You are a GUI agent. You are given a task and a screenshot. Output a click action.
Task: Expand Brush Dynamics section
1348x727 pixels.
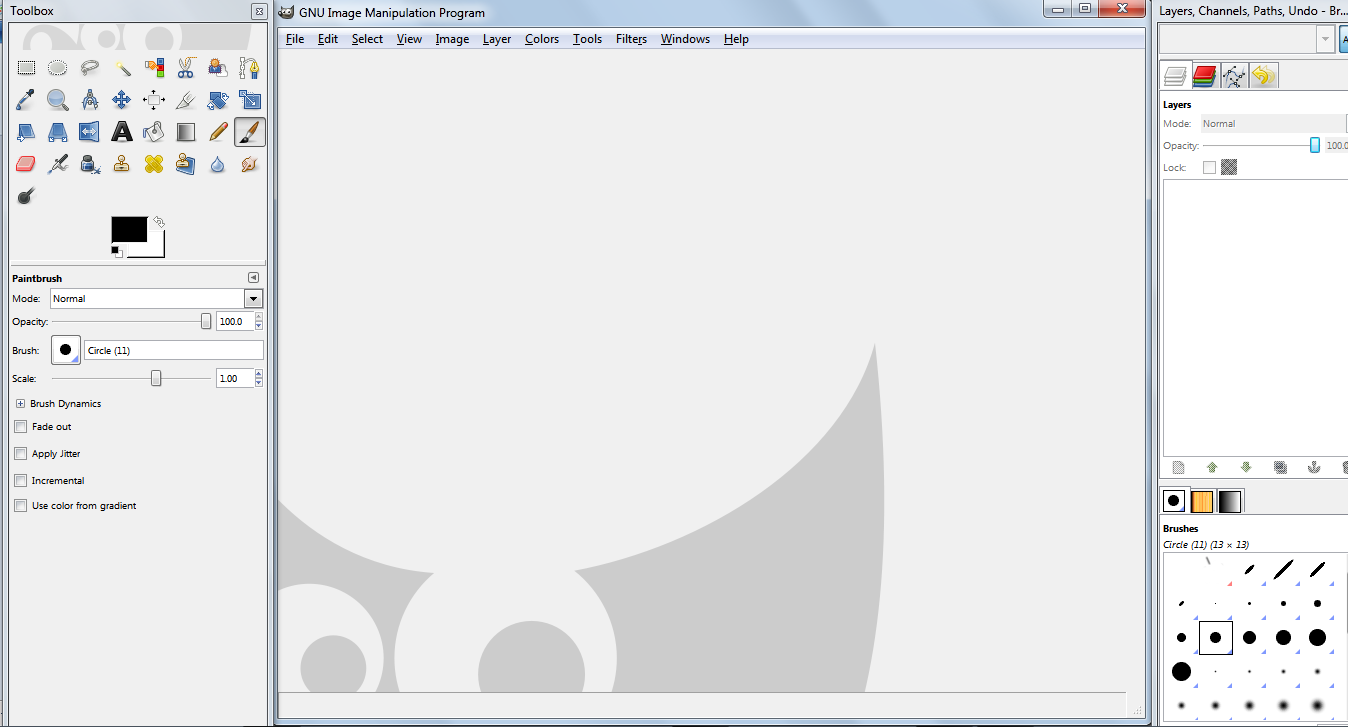(20, 404)
